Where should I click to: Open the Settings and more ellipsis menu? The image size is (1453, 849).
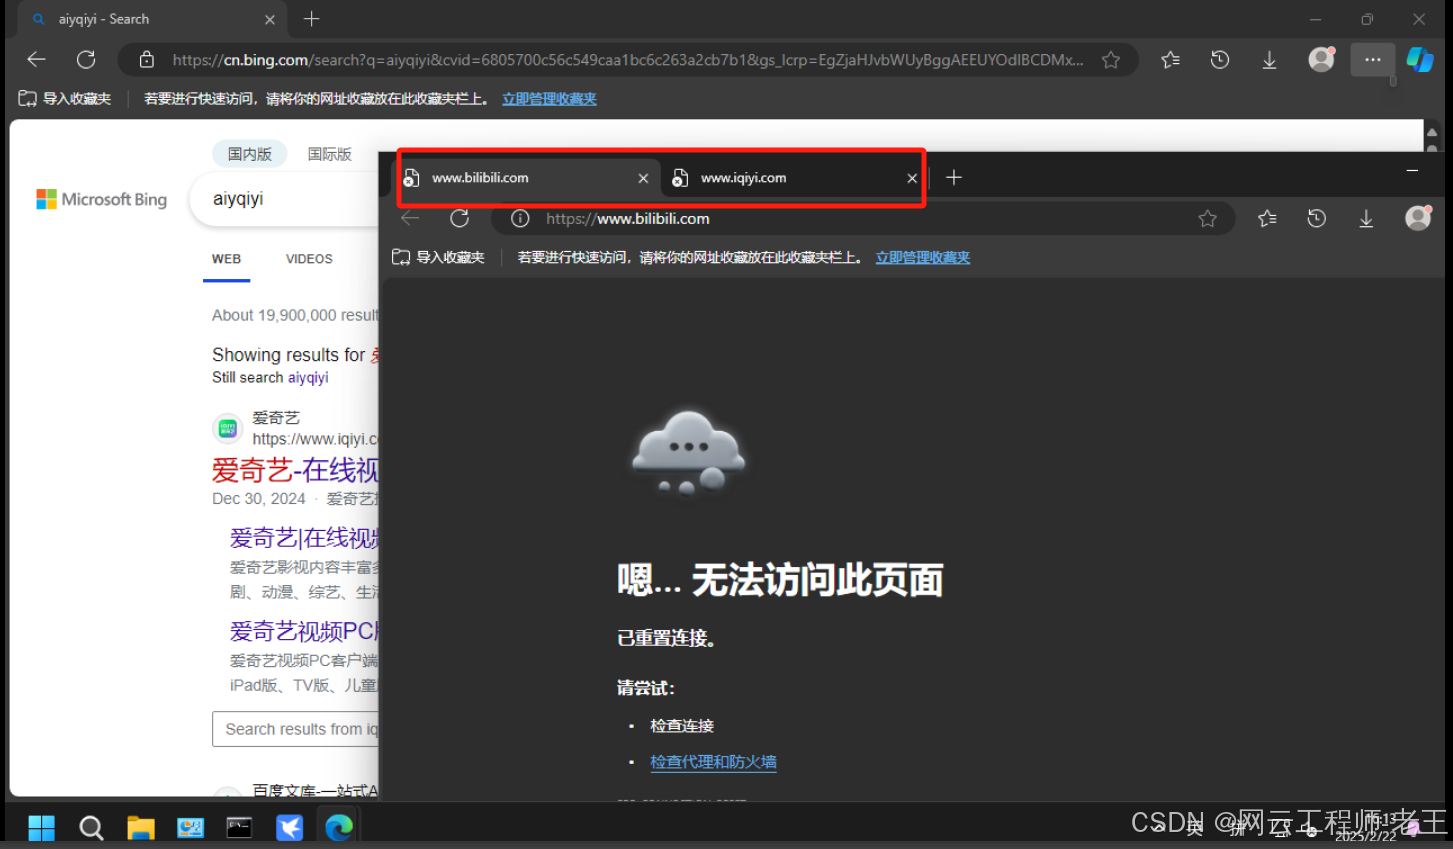coord(1372,60)
